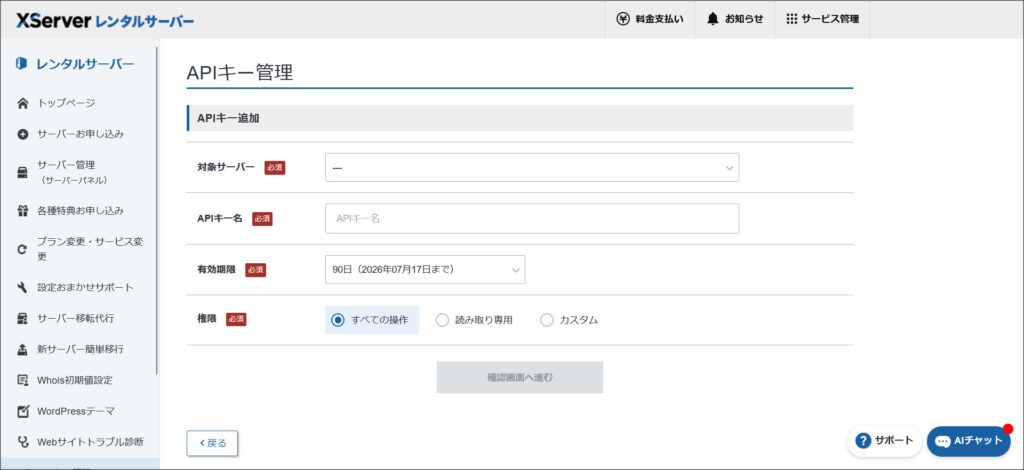
Task: Open the 対象サーバー dropdown
Action: click(531, 168)
